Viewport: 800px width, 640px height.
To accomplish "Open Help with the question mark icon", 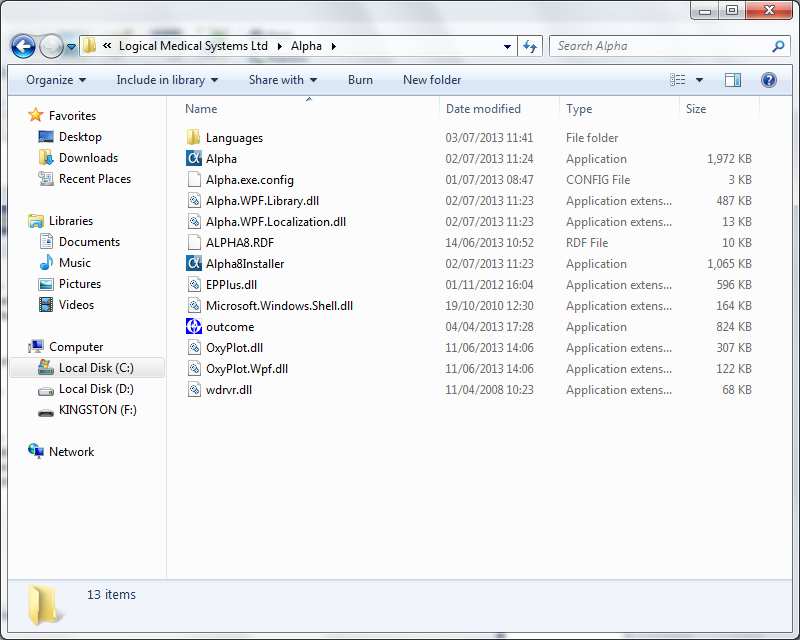I will (x=768, y=80).
